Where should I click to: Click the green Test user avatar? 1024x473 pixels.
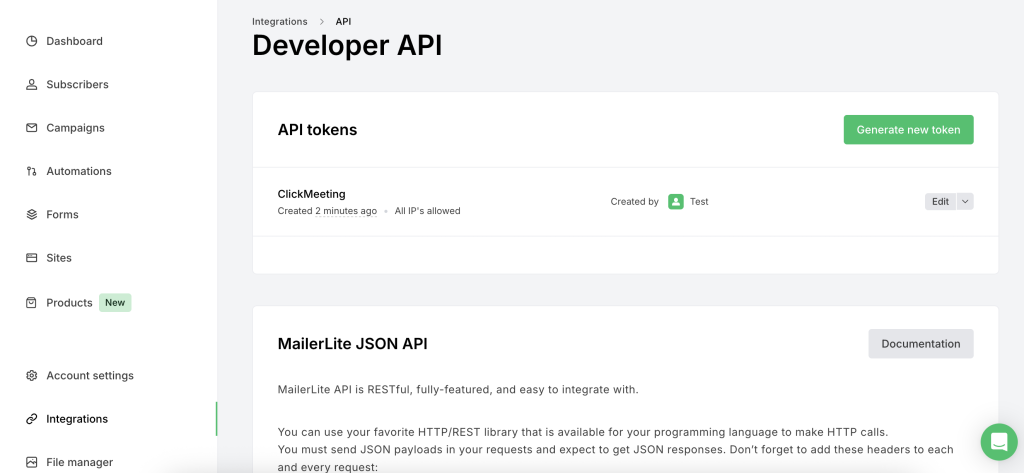point(676,201)
